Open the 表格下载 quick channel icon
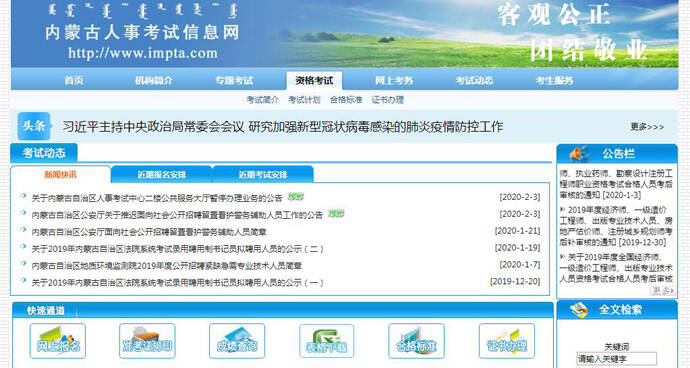Viewport: 690px width, 368px height. pyautogui.click(x=327, y=341)
